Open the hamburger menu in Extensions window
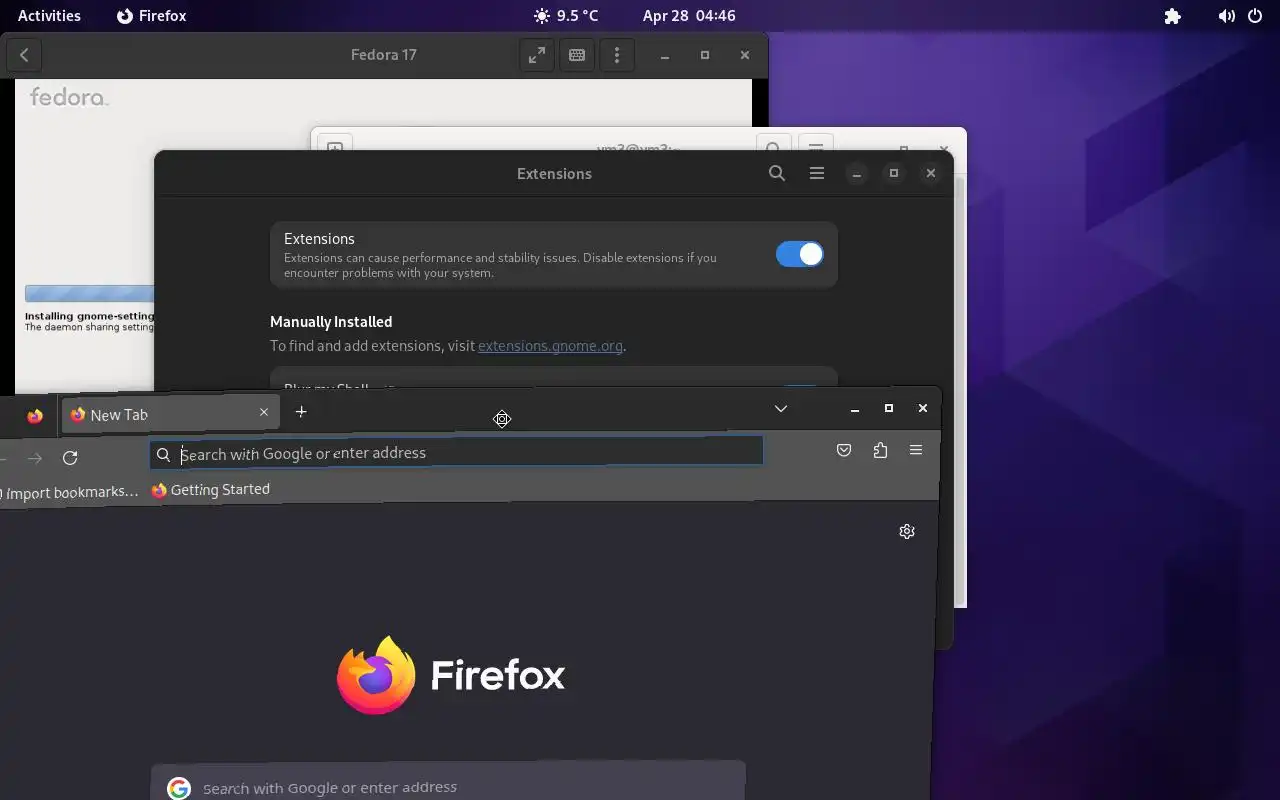The height and width of the screenshot is (800, 1280). click(x=817, y=173)
